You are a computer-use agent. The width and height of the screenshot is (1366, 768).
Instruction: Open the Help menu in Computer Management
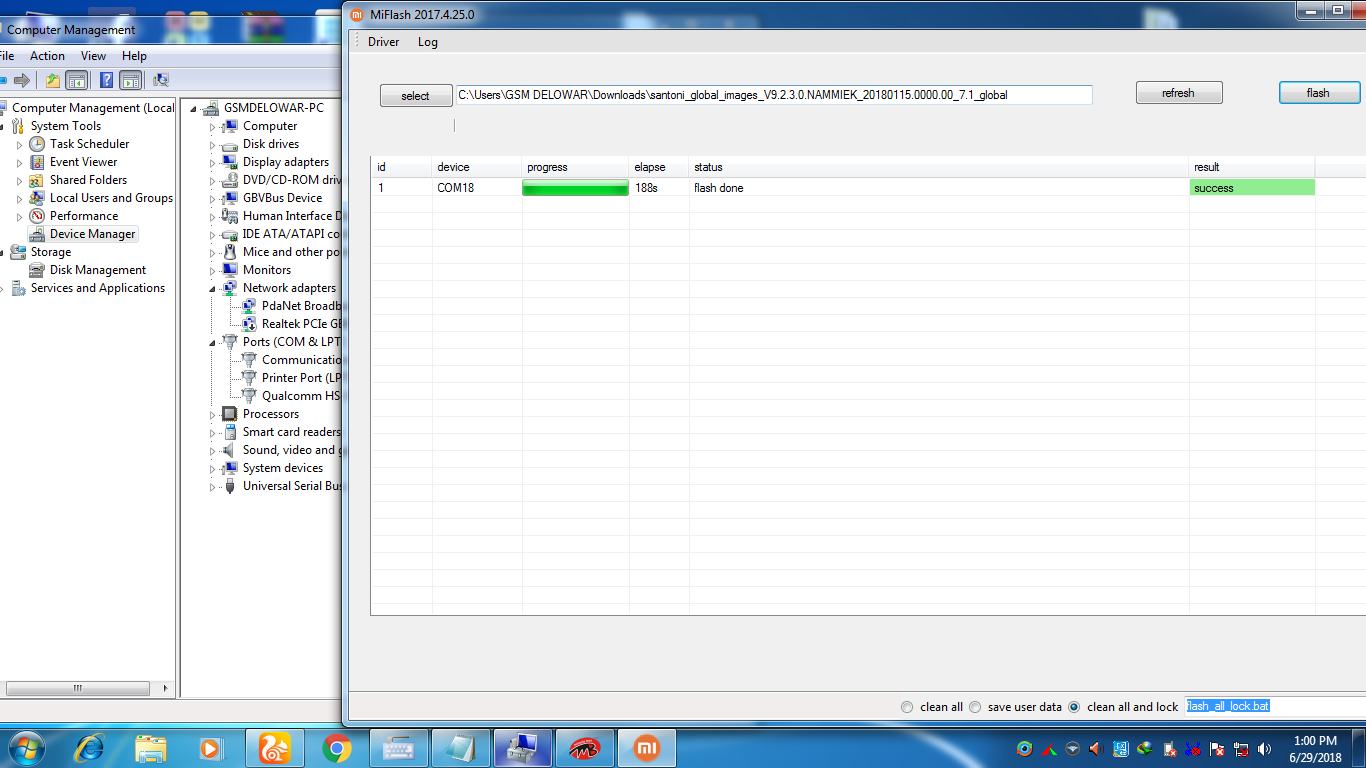[134, 56]
